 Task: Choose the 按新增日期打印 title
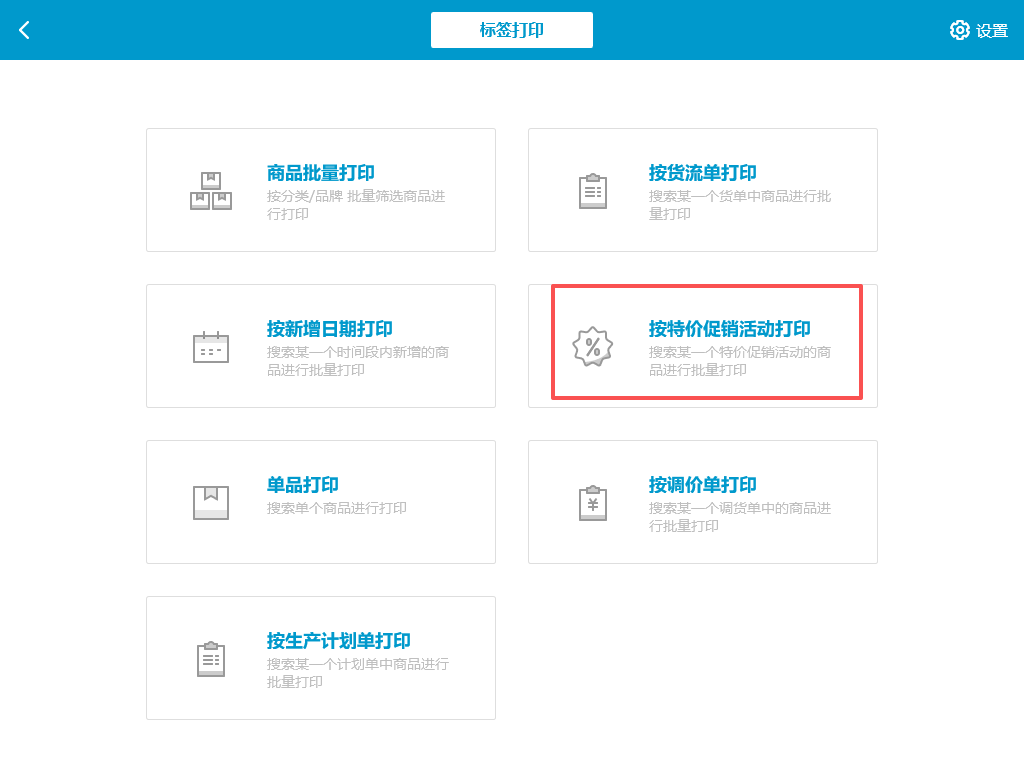[330, 329]
